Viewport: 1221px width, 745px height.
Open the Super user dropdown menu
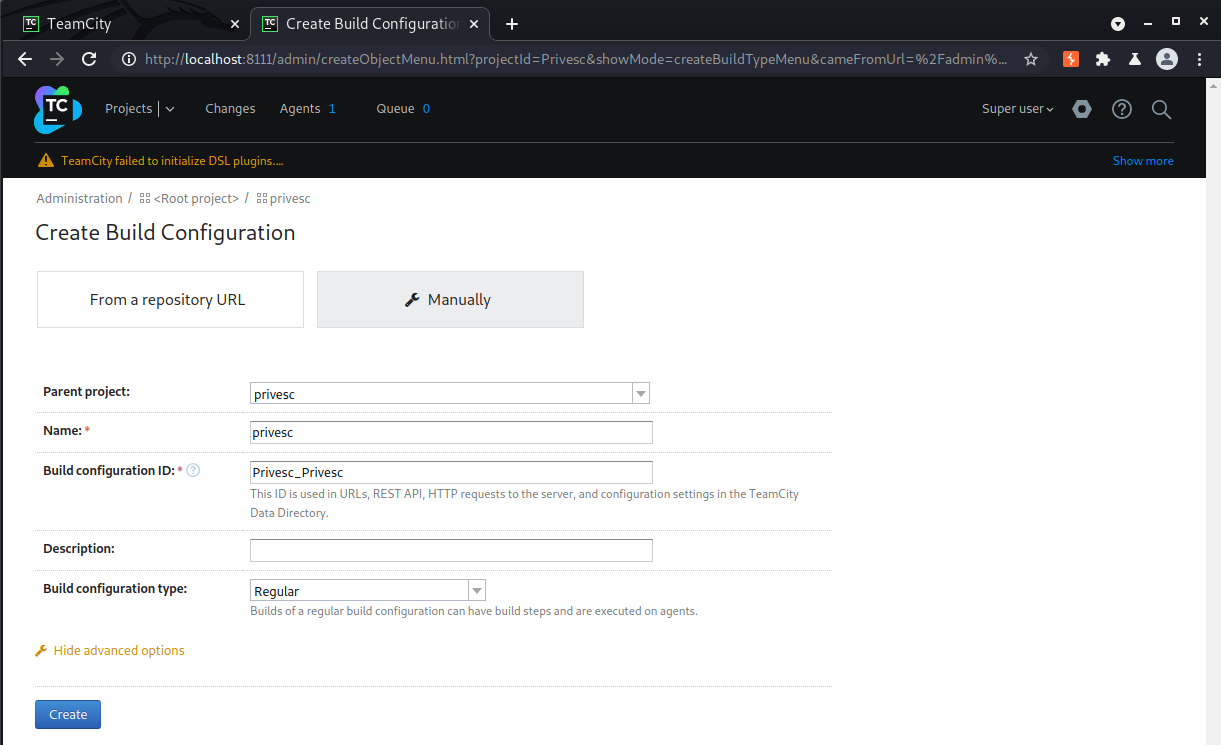1017,109
